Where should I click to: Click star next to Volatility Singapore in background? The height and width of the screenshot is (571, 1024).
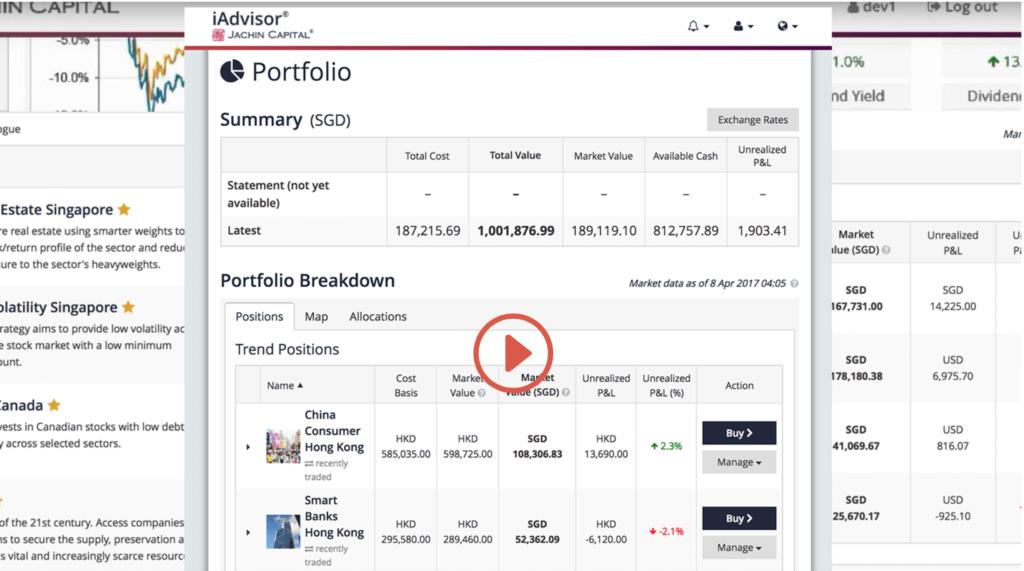click(x=128, y=306)
